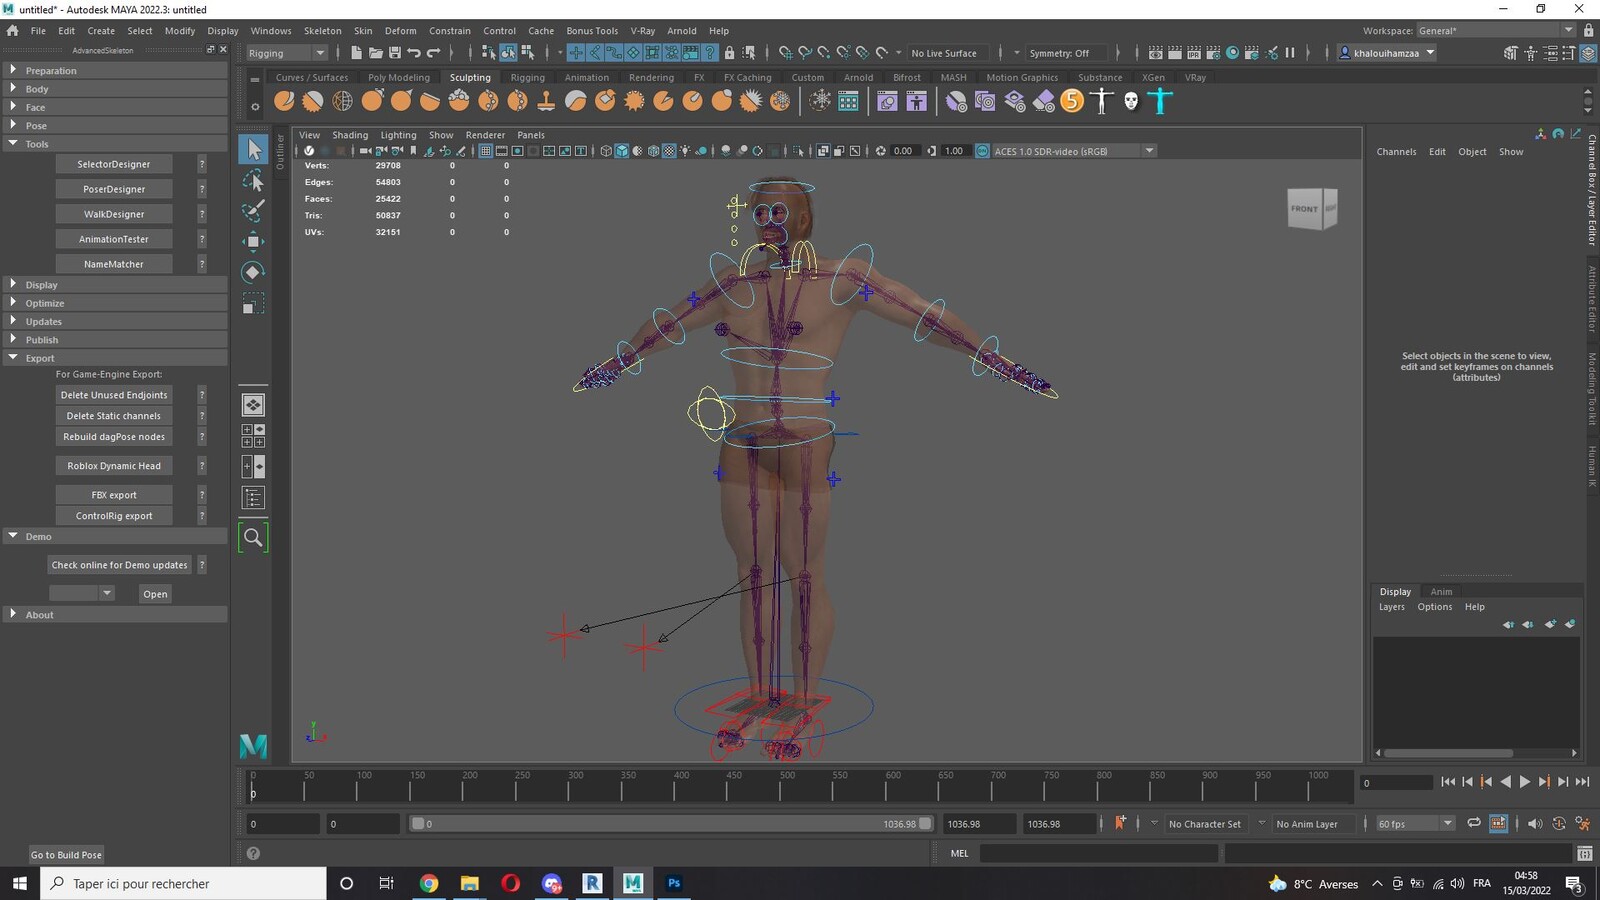Click the WalkDesigner button
Image resolution: width=1600 pixels, height=900 pixels.
[114, 214]
